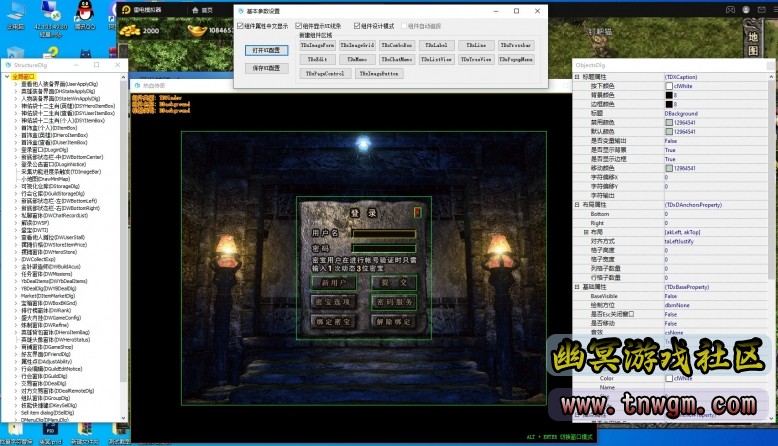778x446 pixels.
Task: Edit the 标题 DBackground value field
Action: pyautogui.click(x=716, y=114)
